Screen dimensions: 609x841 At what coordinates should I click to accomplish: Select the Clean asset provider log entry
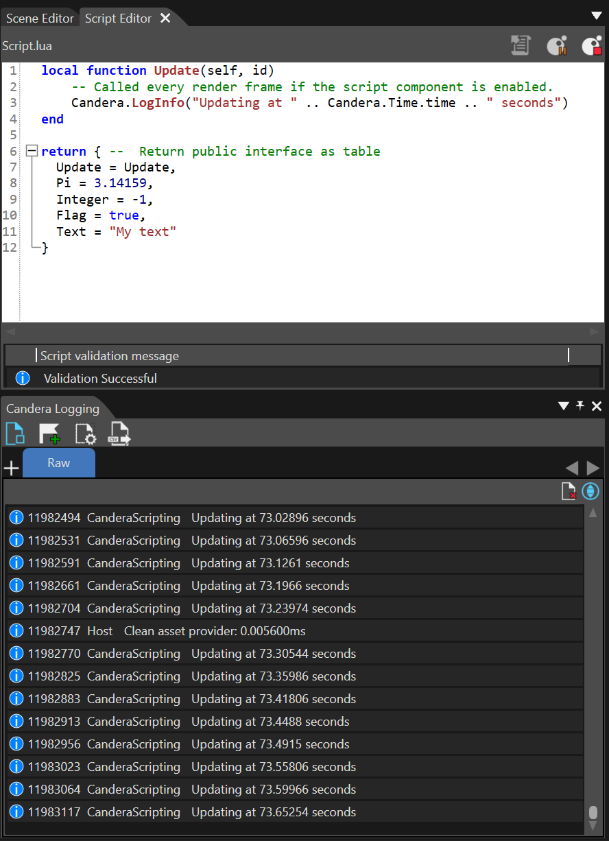295,631
